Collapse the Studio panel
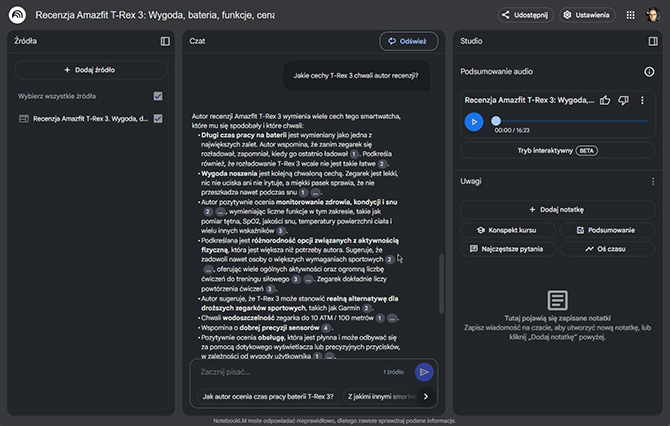 (653, 41)
